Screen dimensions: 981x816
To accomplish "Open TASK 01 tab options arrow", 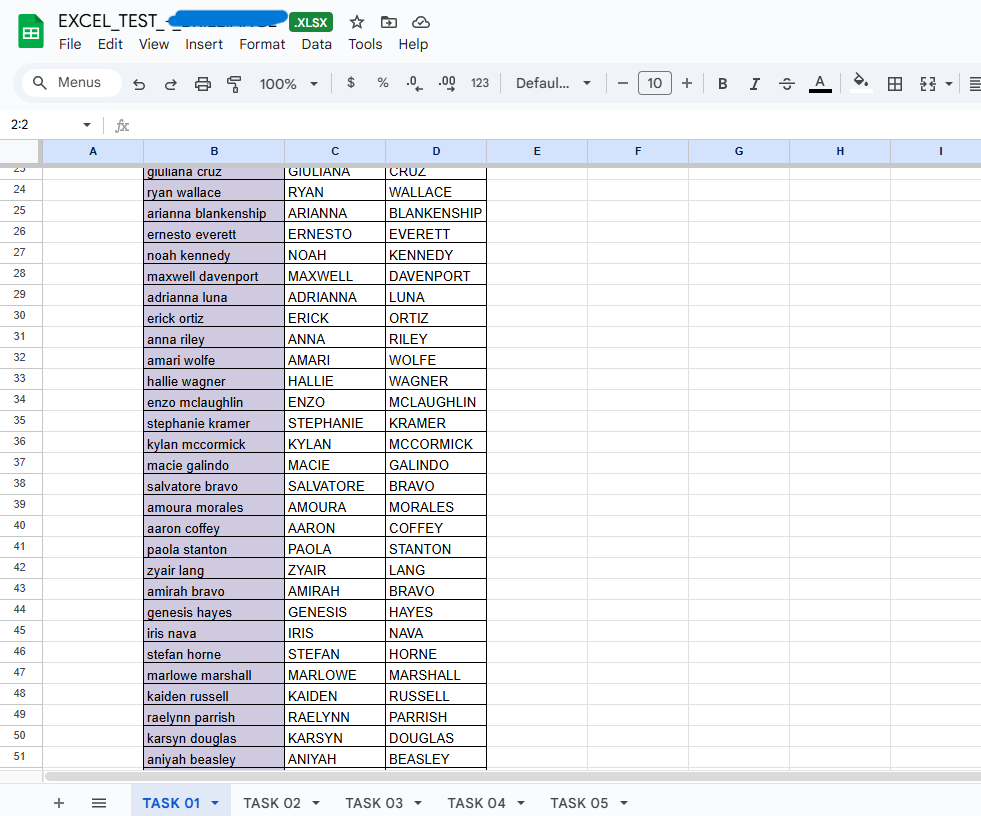I will tap(215, 803).
